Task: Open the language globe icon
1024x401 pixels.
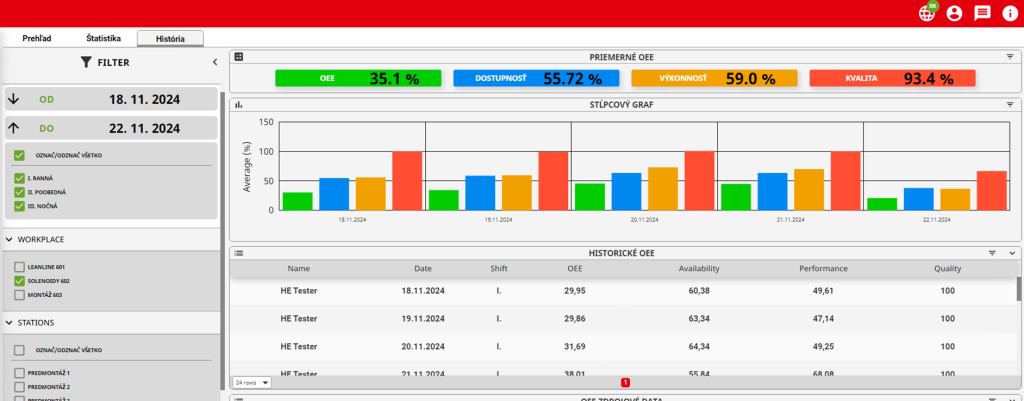Action: [x=927, y=13]
